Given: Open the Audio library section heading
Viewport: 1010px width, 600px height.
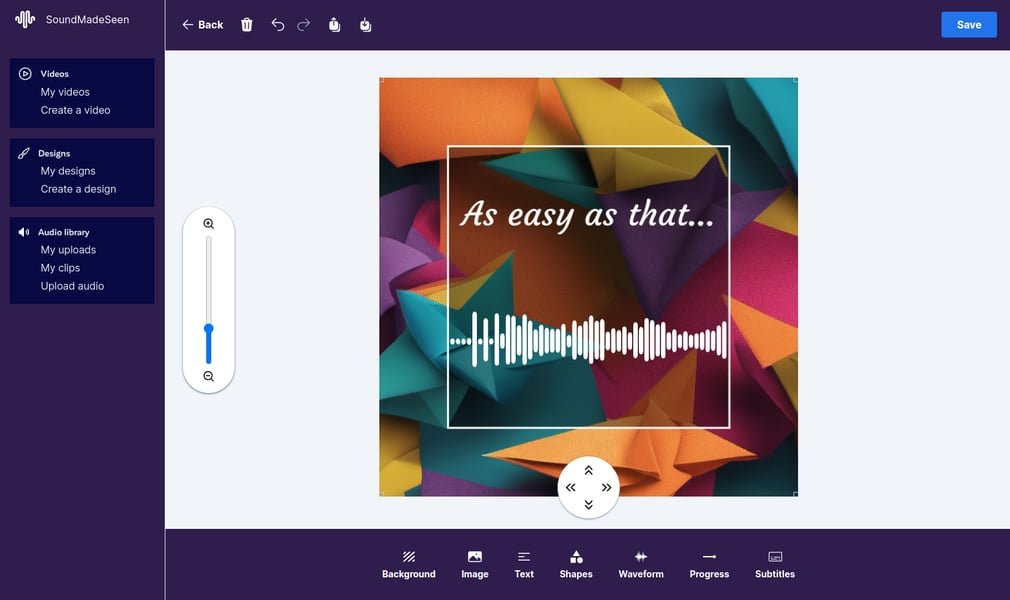Looking at the screenshot, I should coord(64,232).
